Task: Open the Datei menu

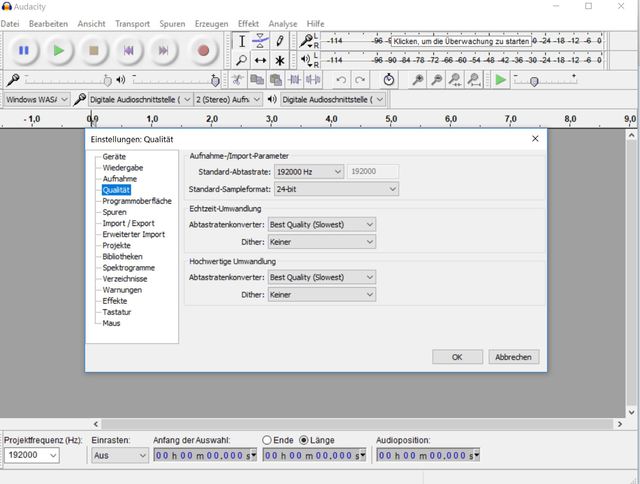Action: click(x=10, y=24)
